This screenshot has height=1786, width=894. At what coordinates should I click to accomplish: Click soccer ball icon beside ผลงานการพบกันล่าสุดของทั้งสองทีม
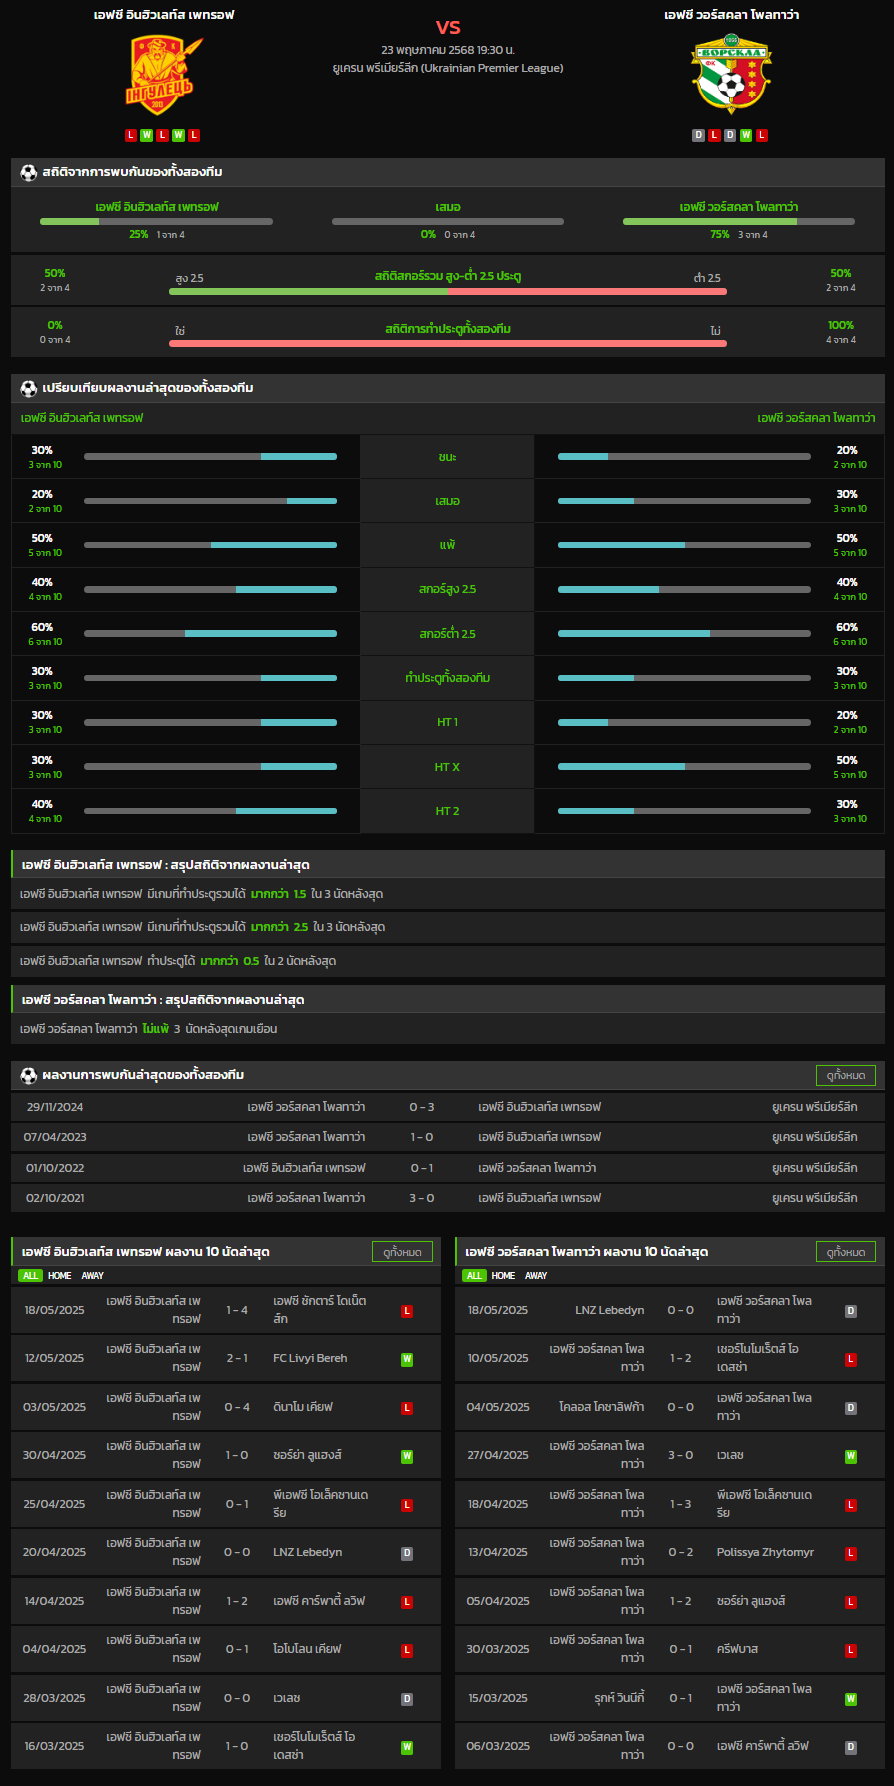[28, 1075]
